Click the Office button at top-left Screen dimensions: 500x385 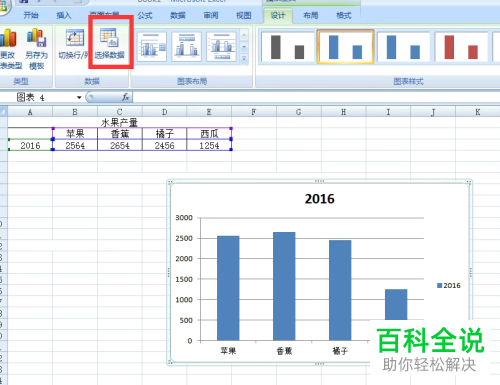pyautogui.click(x=4, y=6)
